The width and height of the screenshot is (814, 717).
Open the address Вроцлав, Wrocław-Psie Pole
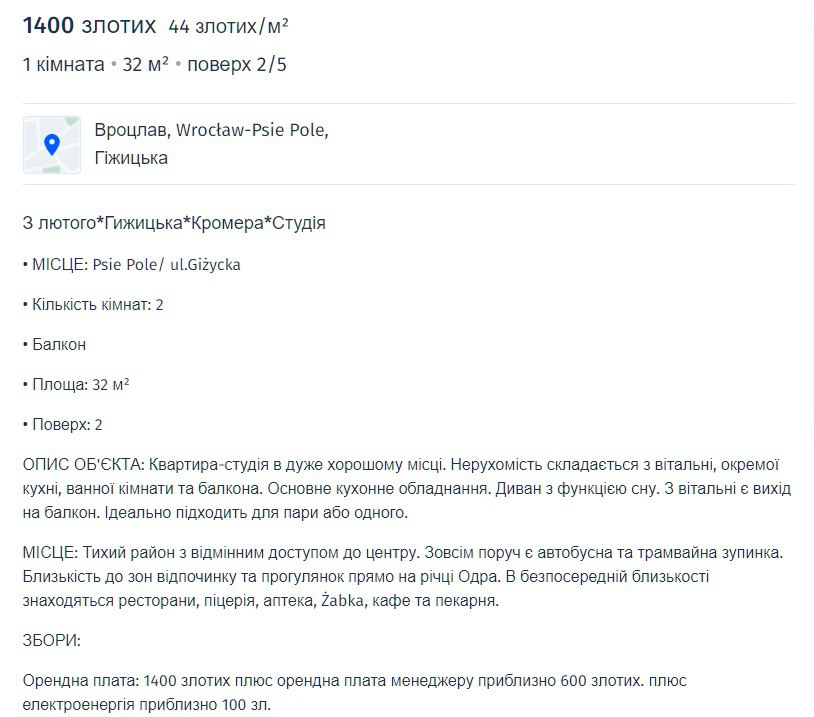click(211, 131)
